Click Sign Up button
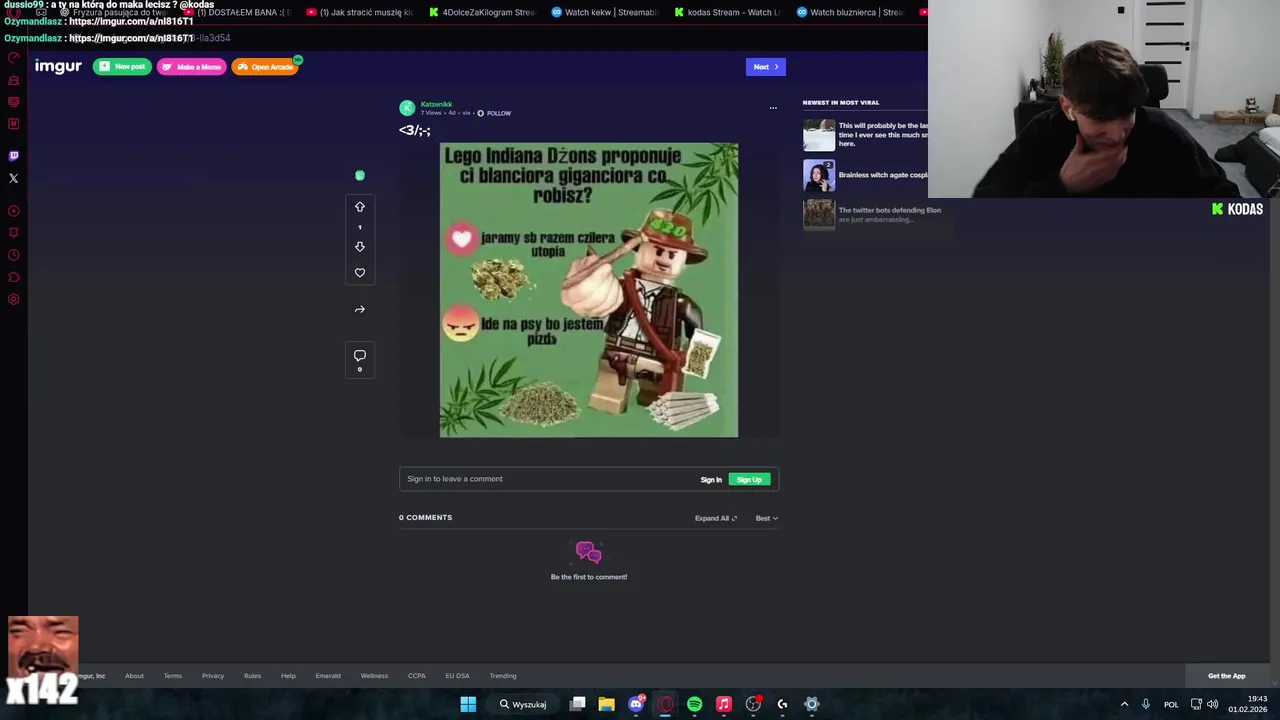 point(749,480)
